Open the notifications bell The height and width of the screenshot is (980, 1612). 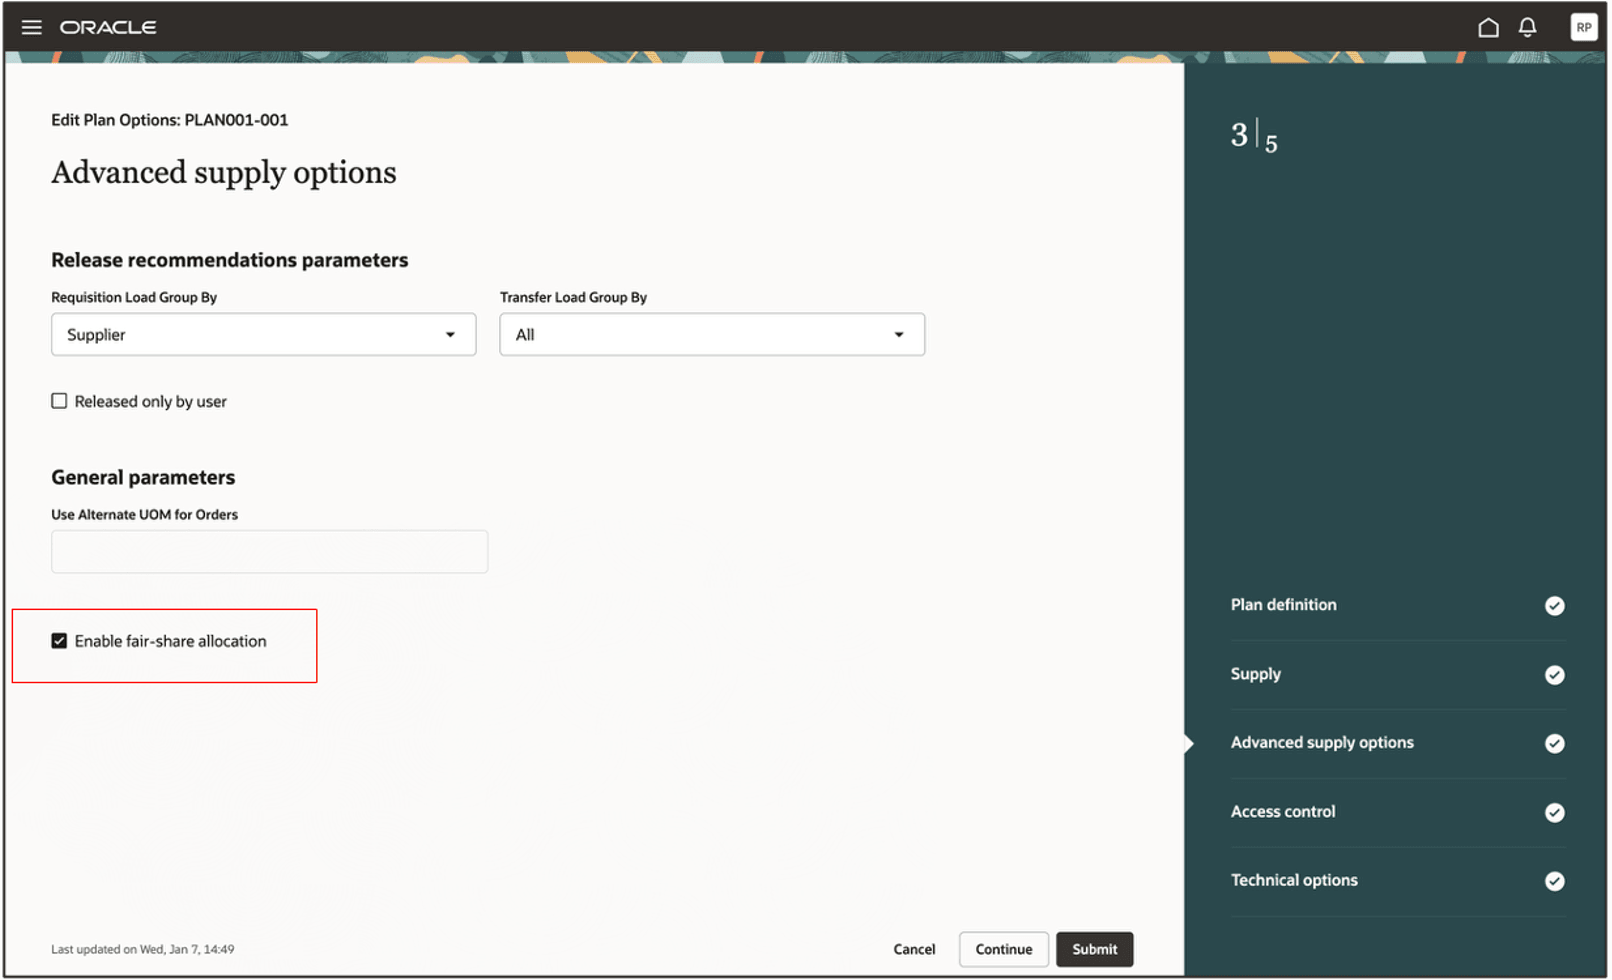1527,27
